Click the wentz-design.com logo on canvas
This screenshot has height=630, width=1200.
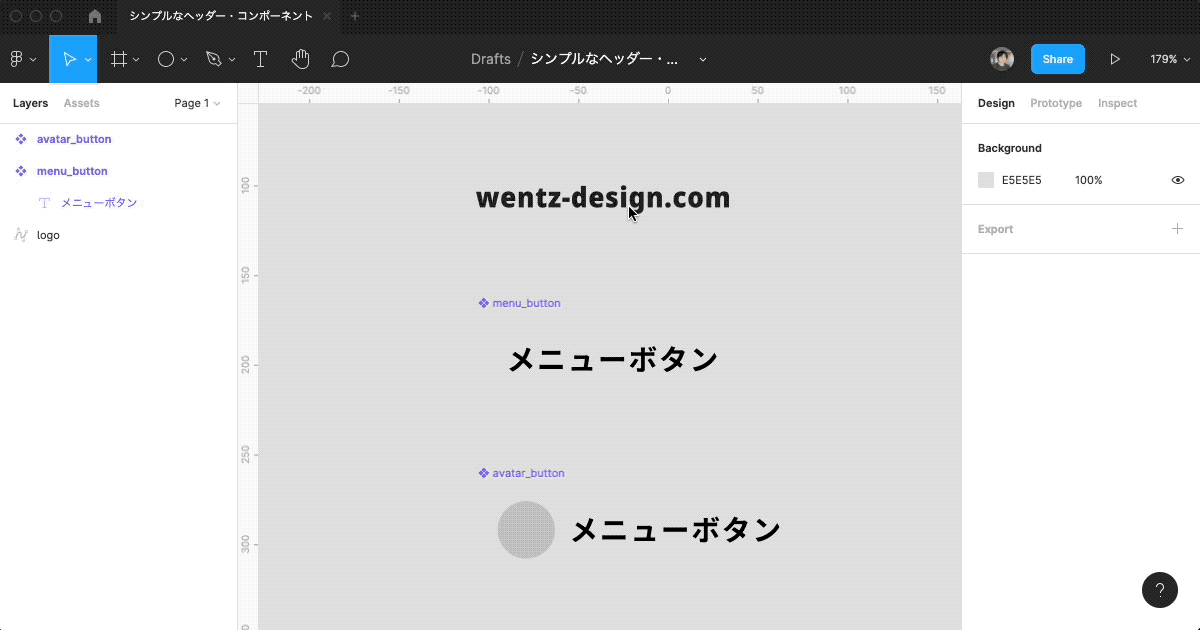click(x=603, y=198)
